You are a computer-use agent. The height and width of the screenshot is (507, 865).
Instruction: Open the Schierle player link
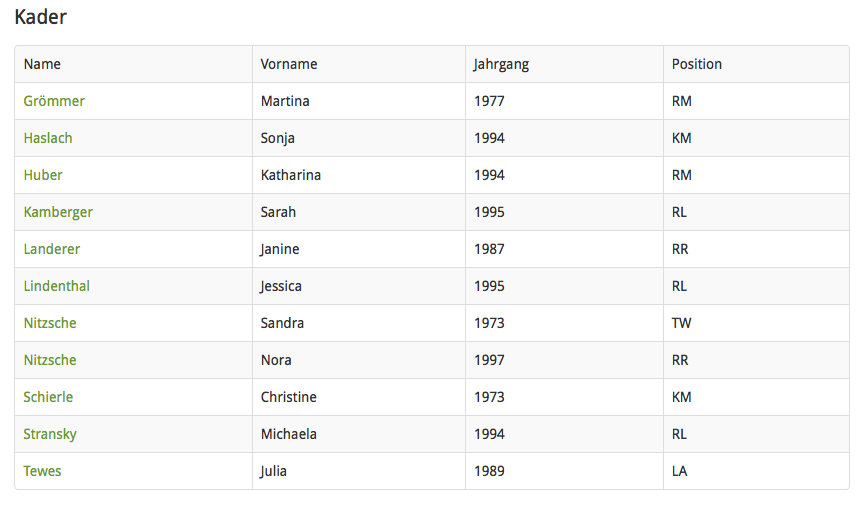click(48, 397)
